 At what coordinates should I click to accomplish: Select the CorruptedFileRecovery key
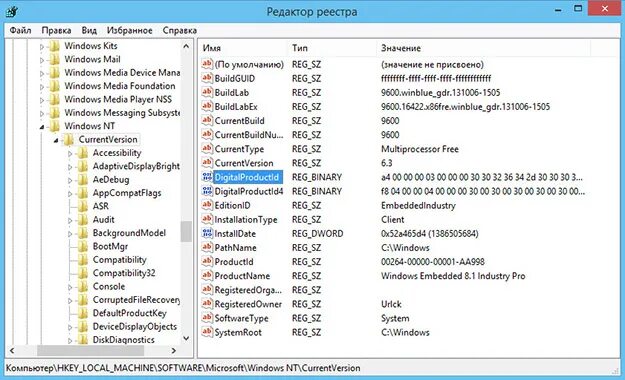click(x=136, y=300)
